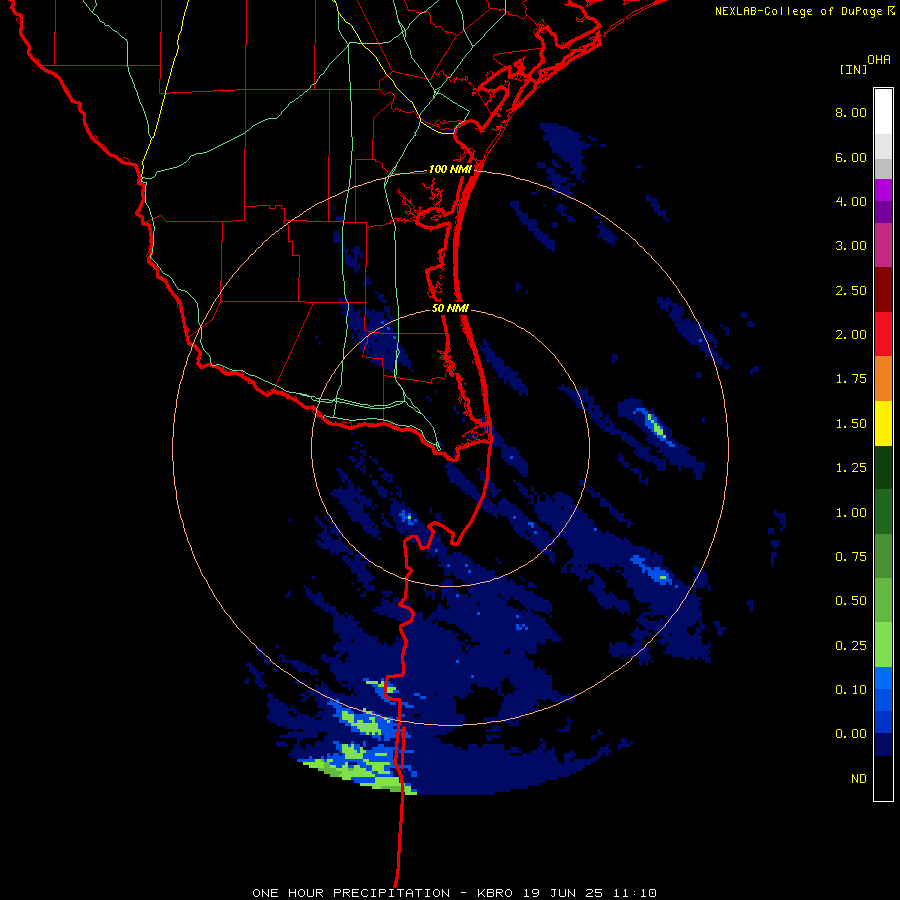Image resolution: width=900 pixels, height=900 pixels.
Task: Click the 100 NMI range ring label
Action: 450,169
